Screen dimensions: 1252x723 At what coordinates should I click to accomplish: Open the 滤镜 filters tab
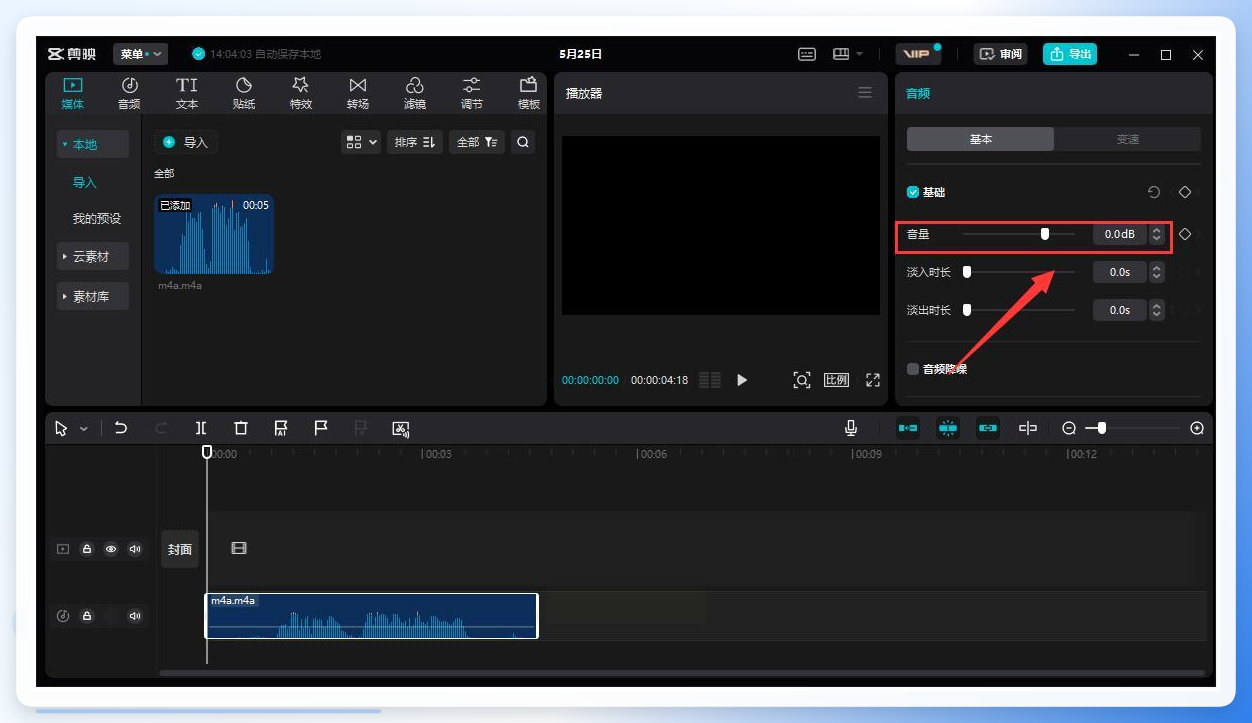[x=415, y=93]
